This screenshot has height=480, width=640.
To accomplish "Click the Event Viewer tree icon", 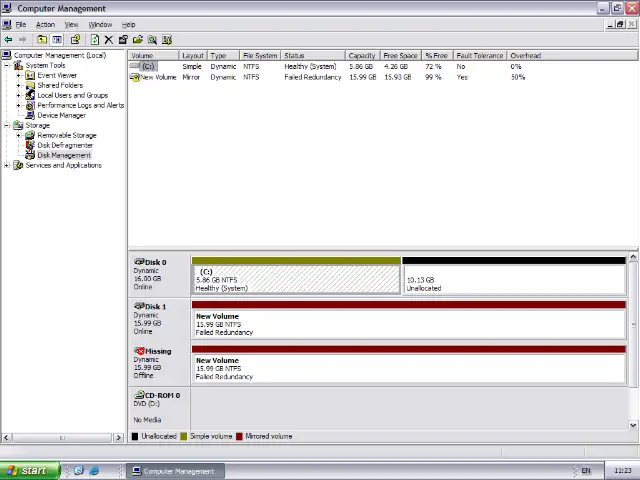I will (x=30, y=76).
